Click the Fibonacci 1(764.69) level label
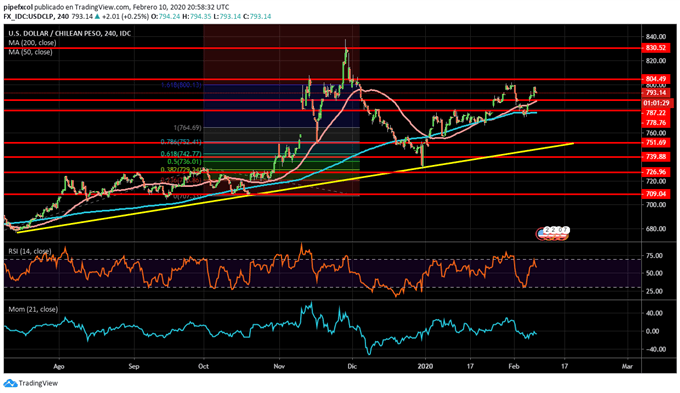This screenshot has width=680, height=393. [187, 128]
